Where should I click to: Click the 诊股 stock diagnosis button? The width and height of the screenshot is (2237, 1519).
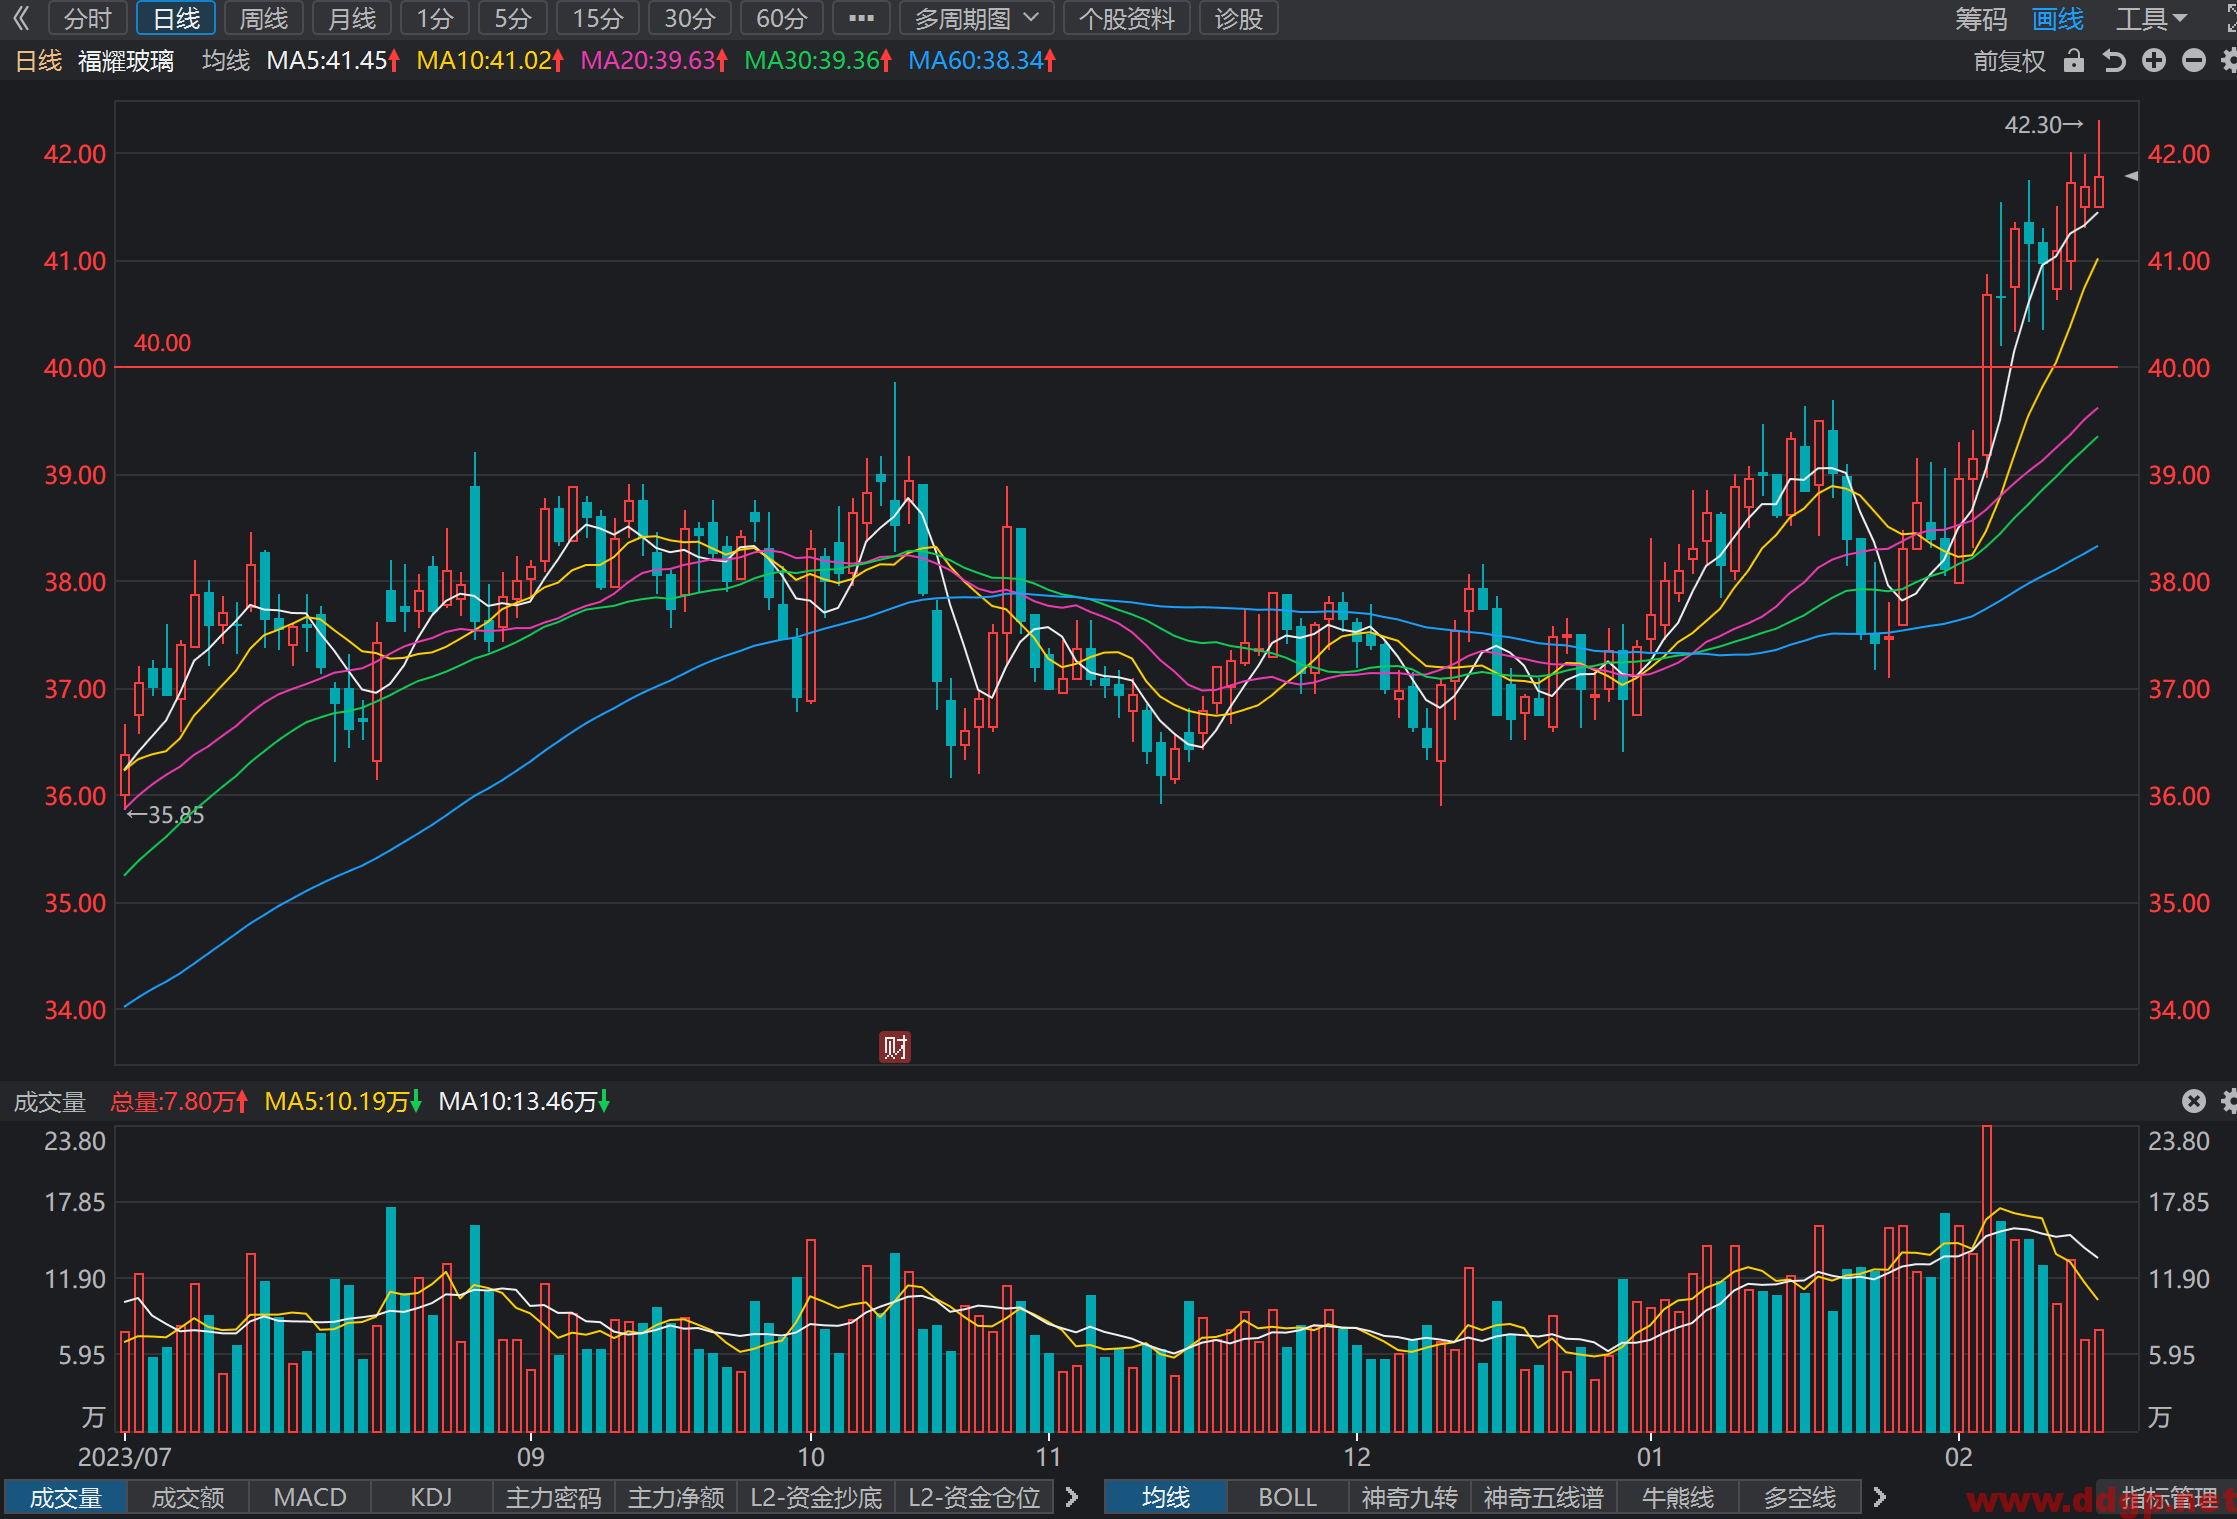tap(1238, 18)
